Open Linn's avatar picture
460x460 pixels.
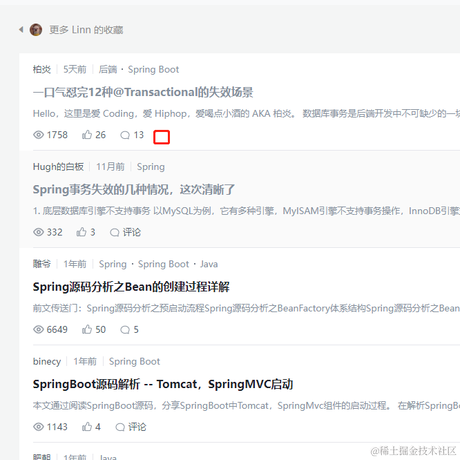(x=36, y=30)
